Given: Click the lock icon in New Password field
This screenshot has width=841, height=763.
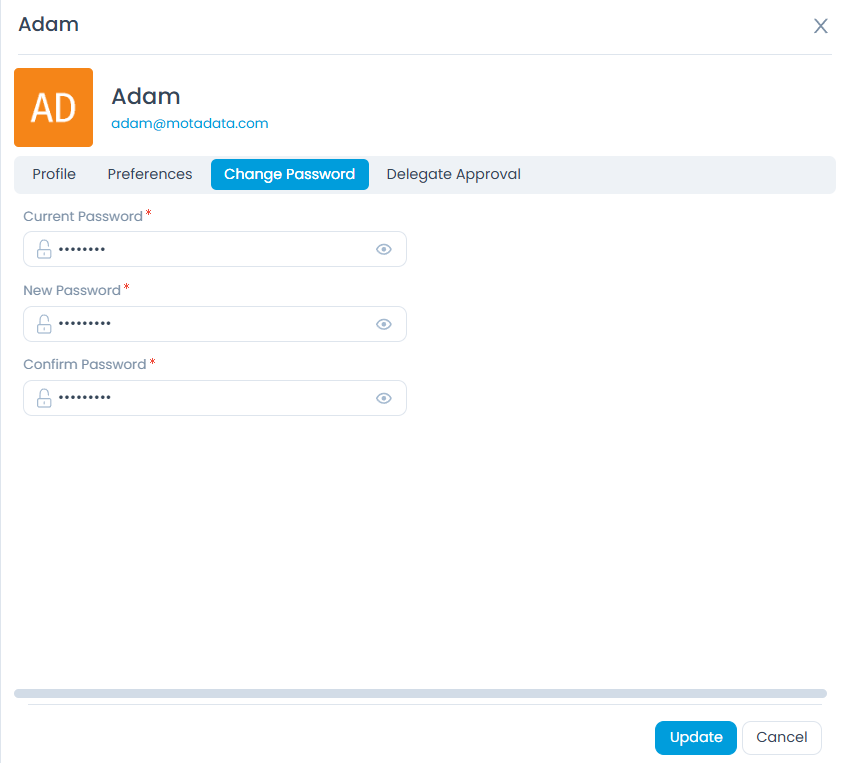Looking at the screenshot, I should [x=44, y=324].
